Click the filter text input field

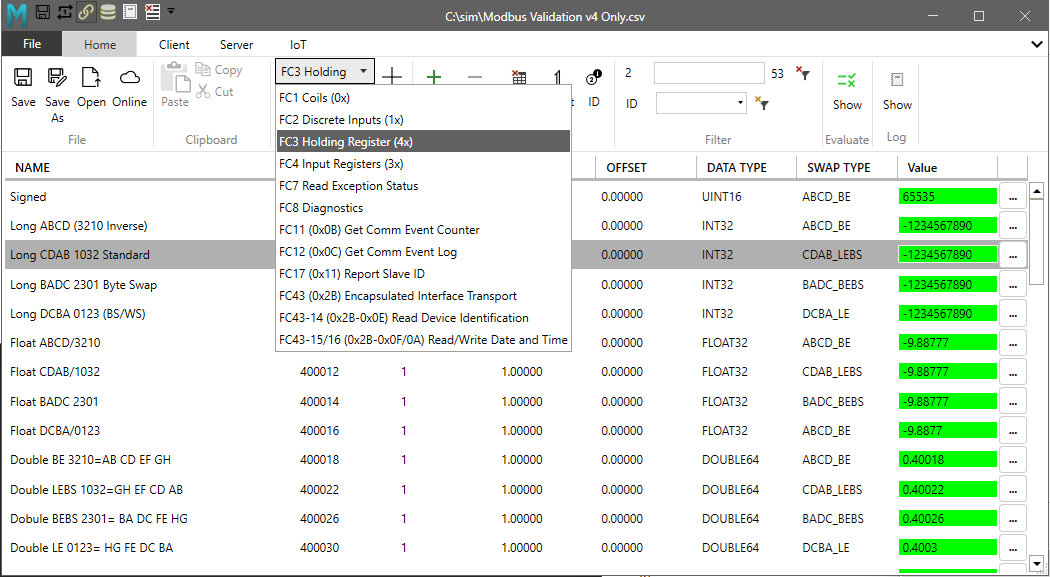point(709,73)
